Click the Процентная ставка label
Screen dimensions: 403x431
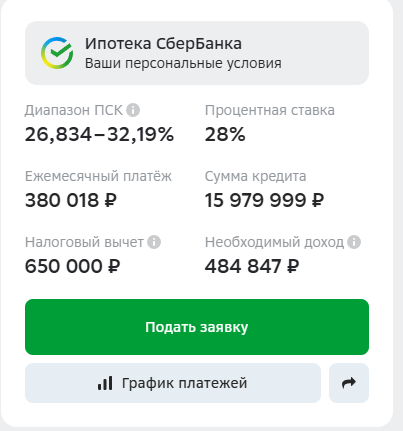pyautogui.click(x=270, y=110)
